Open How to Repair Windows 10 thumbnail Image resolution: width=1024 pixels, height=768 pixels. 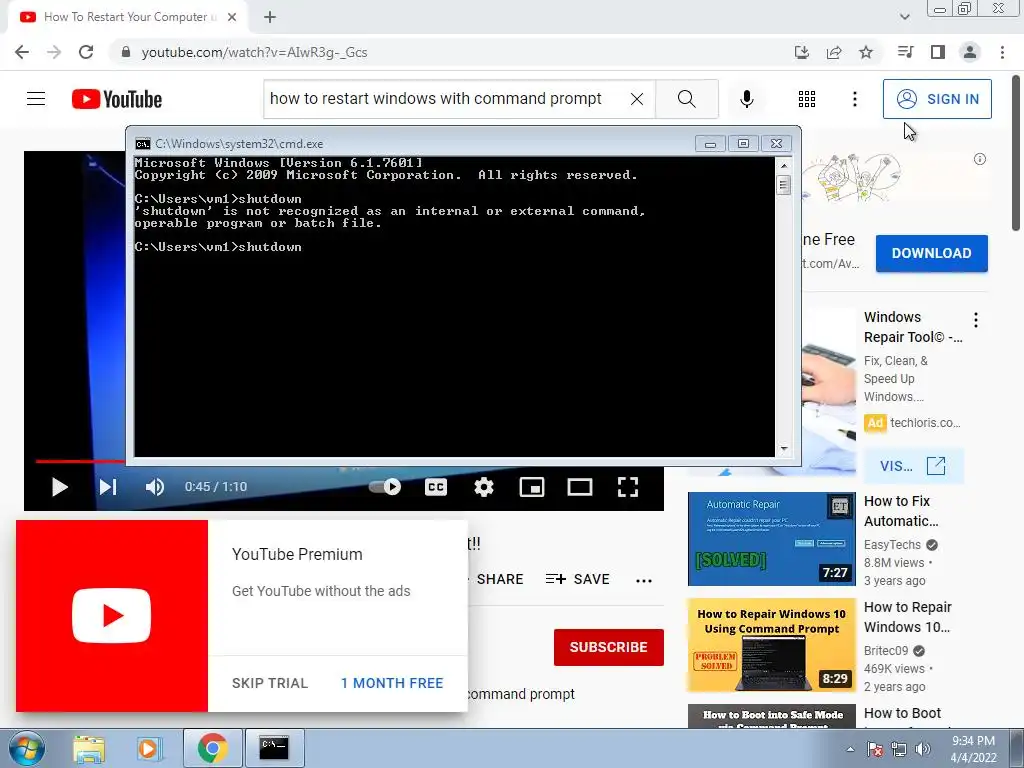coord(771,645)
